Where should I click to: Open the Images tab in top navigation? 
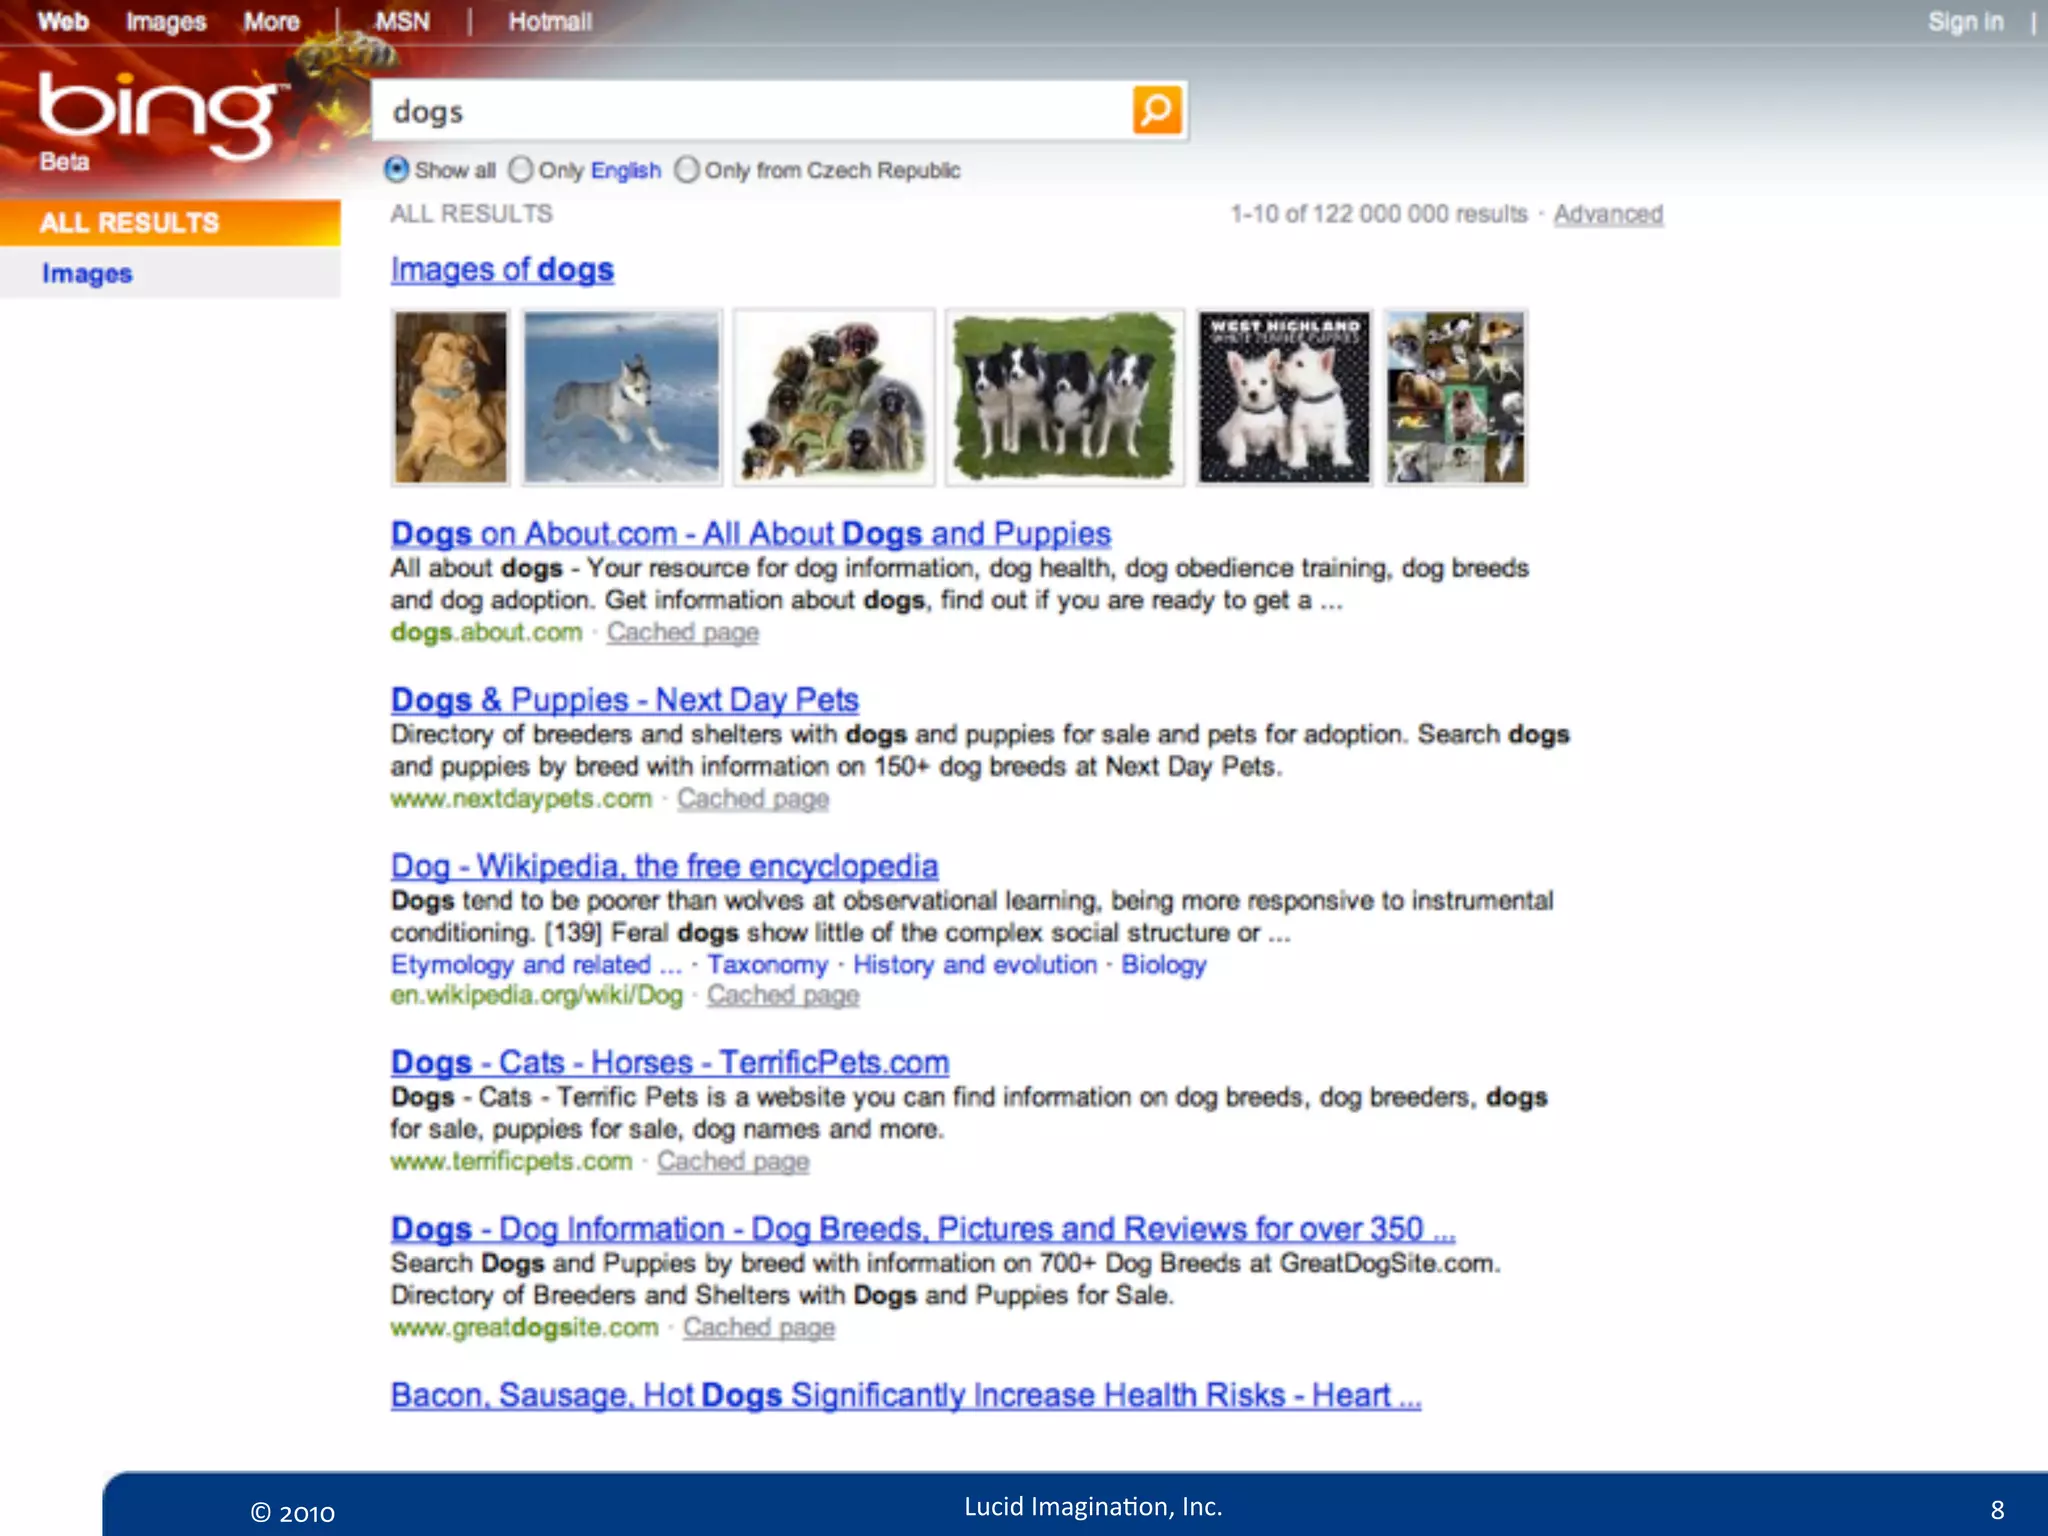166,21
